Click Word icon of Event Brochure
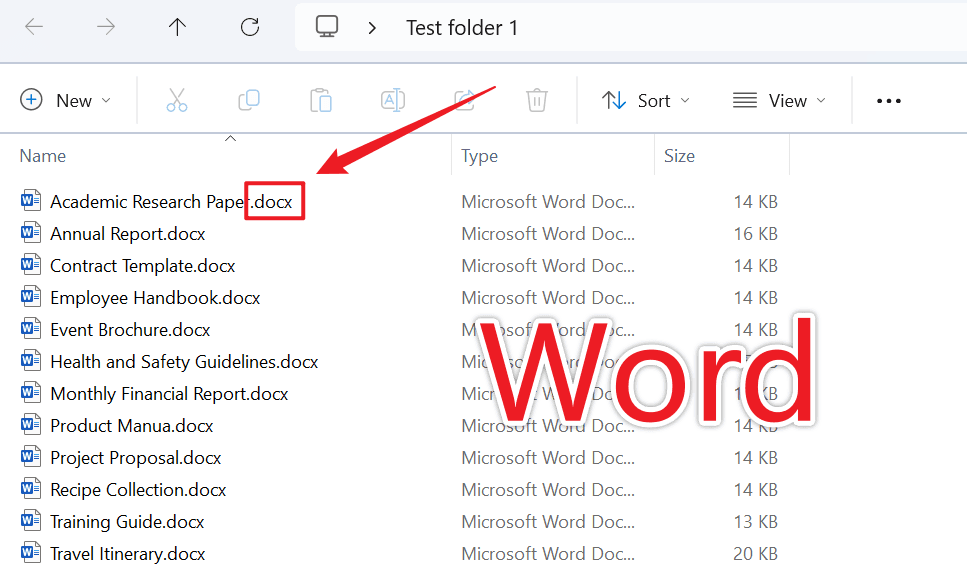This screenshot has width=967, height=587. coord(31,329)
